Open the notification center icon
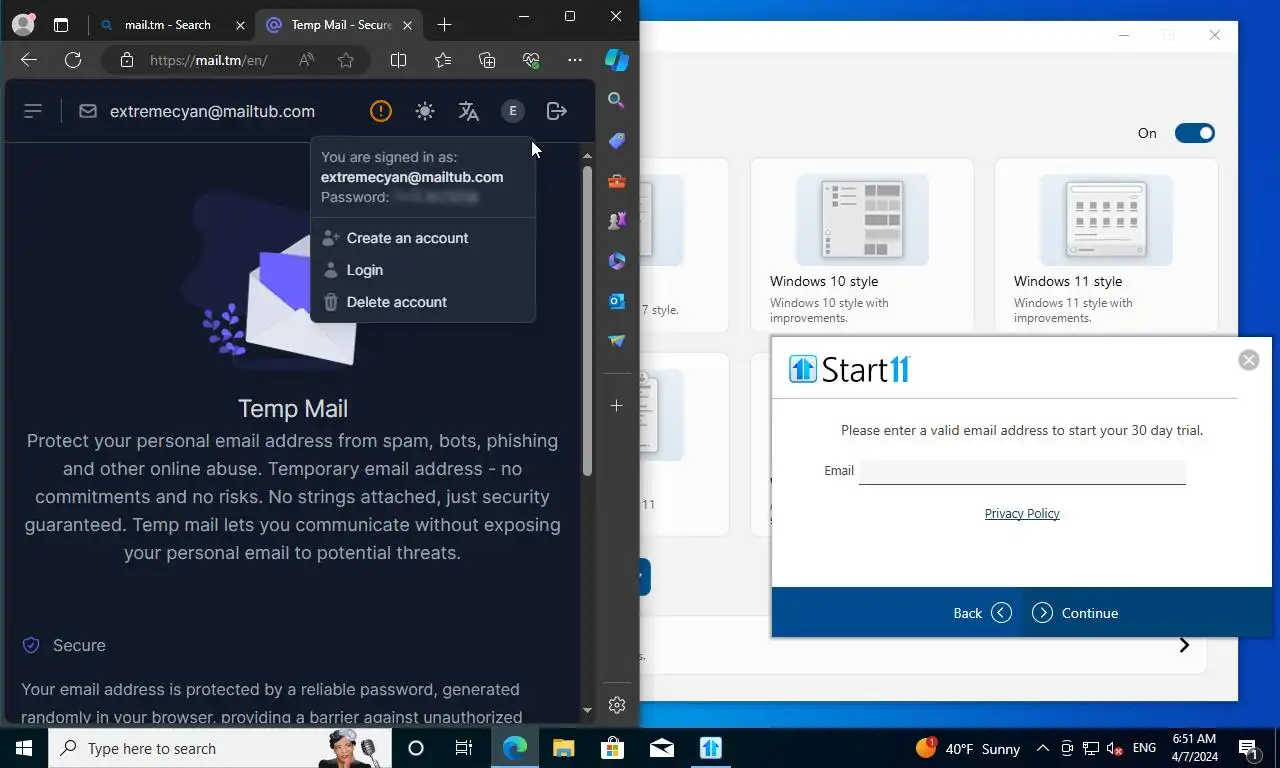The image size is (1280, 768). pos(1249,748)
